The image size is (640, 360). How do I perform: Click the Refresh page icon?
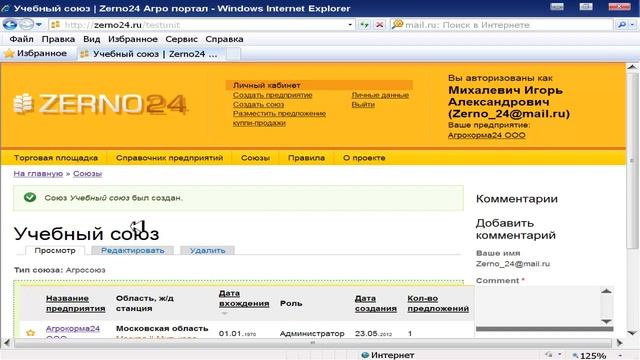(364, 25)
